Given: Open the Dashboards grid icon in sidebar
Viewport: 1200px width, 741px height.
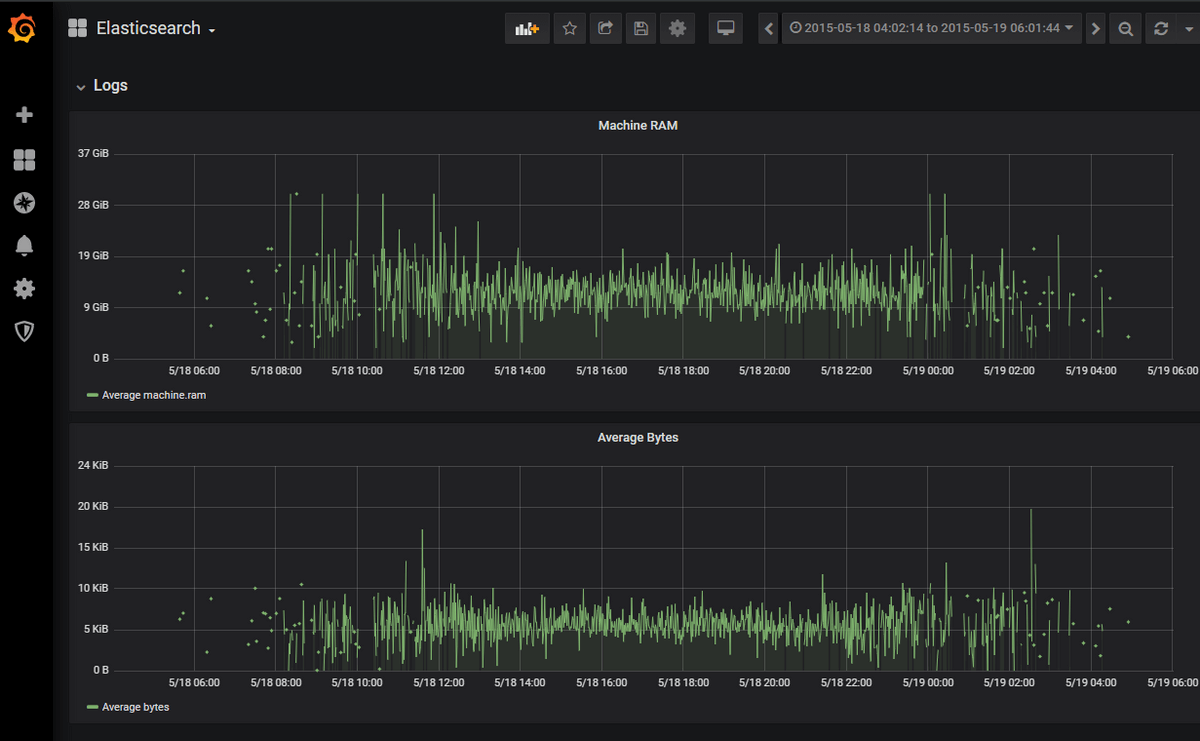Looking at the screenshot, I should click(x=25, y=160).
